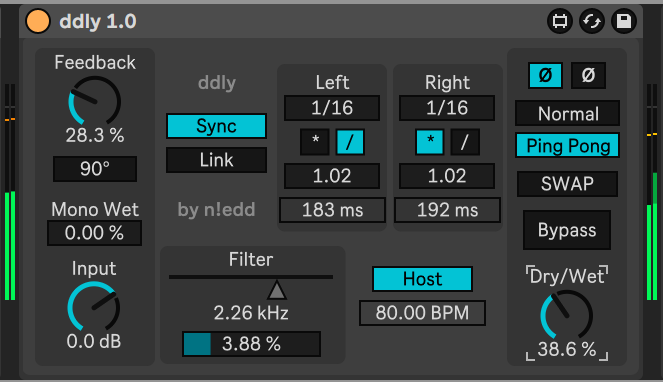Open the Left 1/16 time division box
Viewport: 663px width, 382px height.
[x=332, y=108]
